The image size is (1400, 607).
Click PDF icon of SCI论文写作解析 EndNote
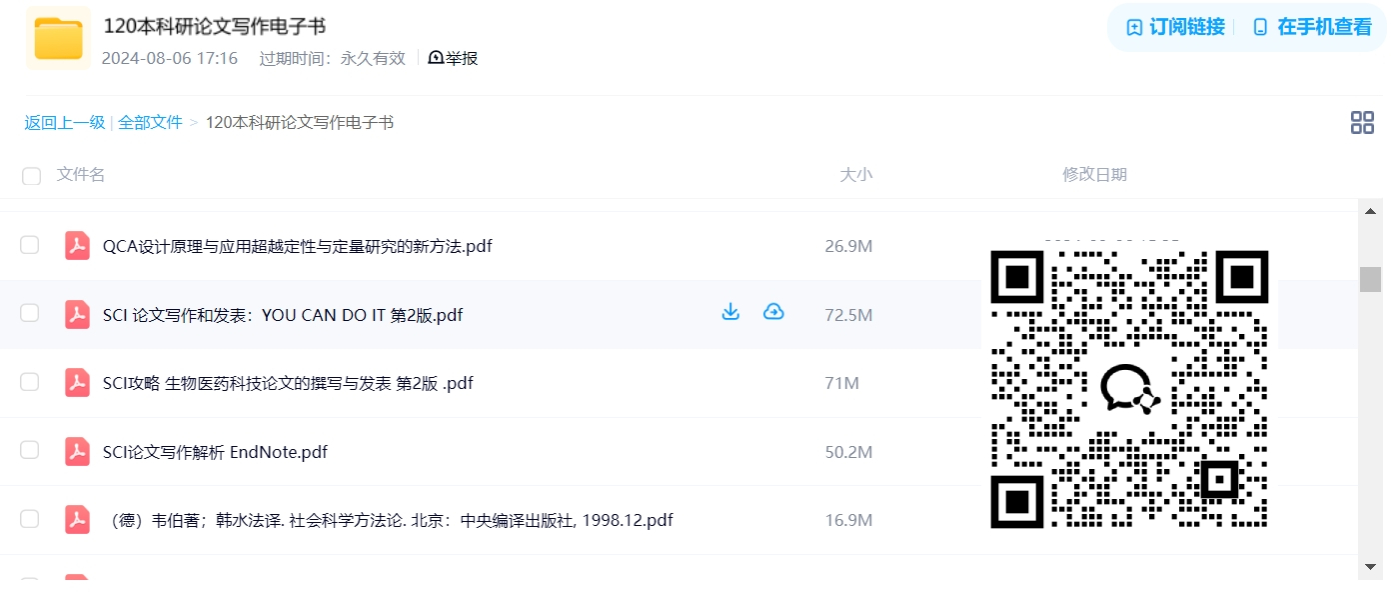click(77, 452)
